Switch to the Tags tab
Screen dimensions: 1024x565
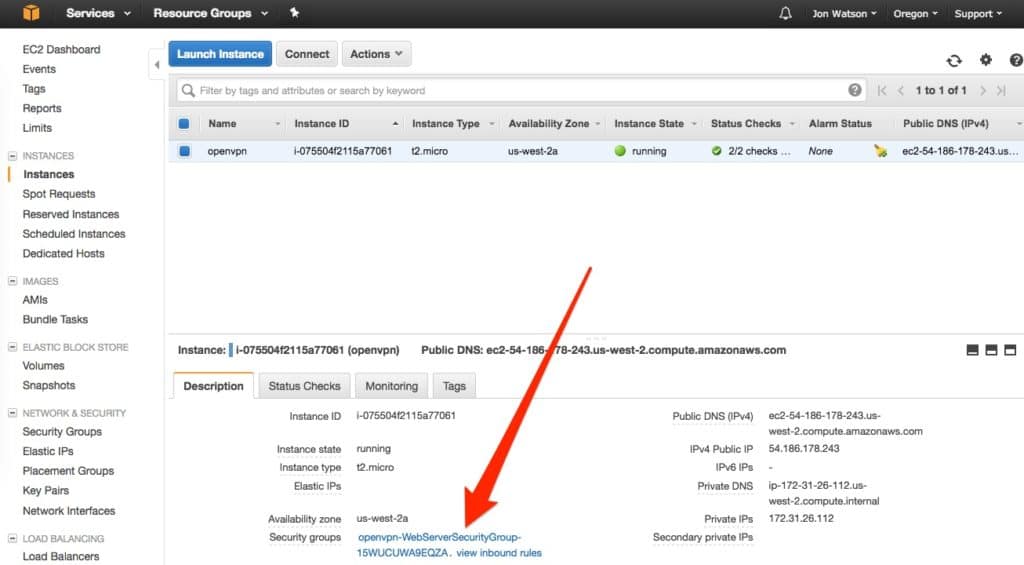(x=454, y=386)
